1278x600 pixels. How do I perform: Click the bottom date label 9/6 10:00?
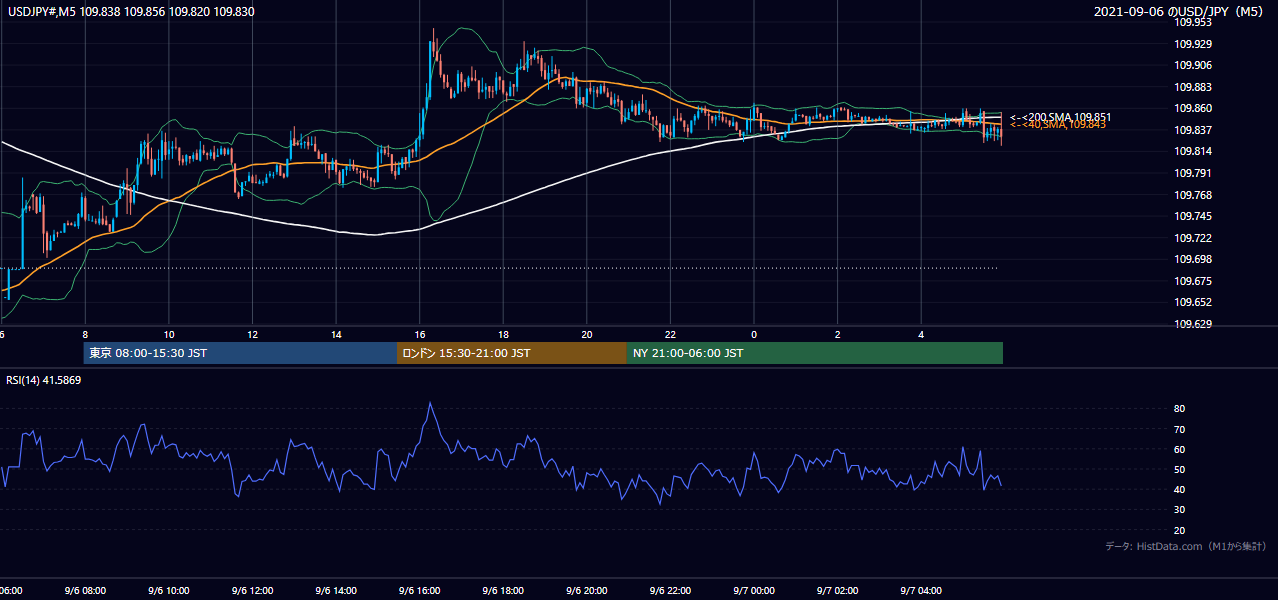click(x=168, y=591)
